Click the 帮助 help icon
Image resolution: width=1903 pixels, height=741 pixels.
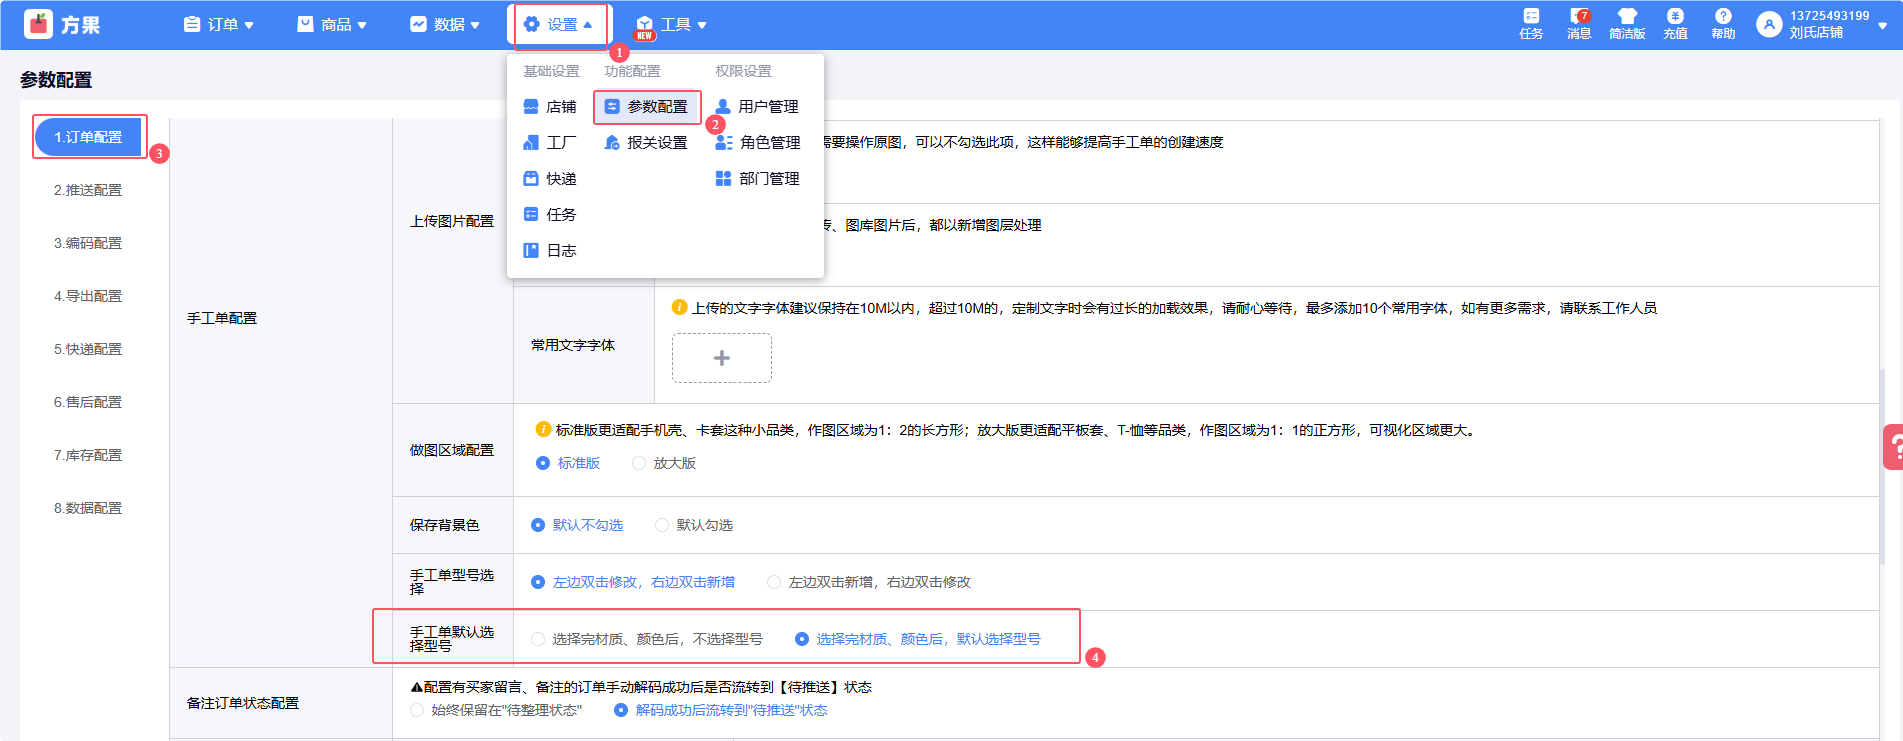pyautogui.click(x=1723, y=17)
